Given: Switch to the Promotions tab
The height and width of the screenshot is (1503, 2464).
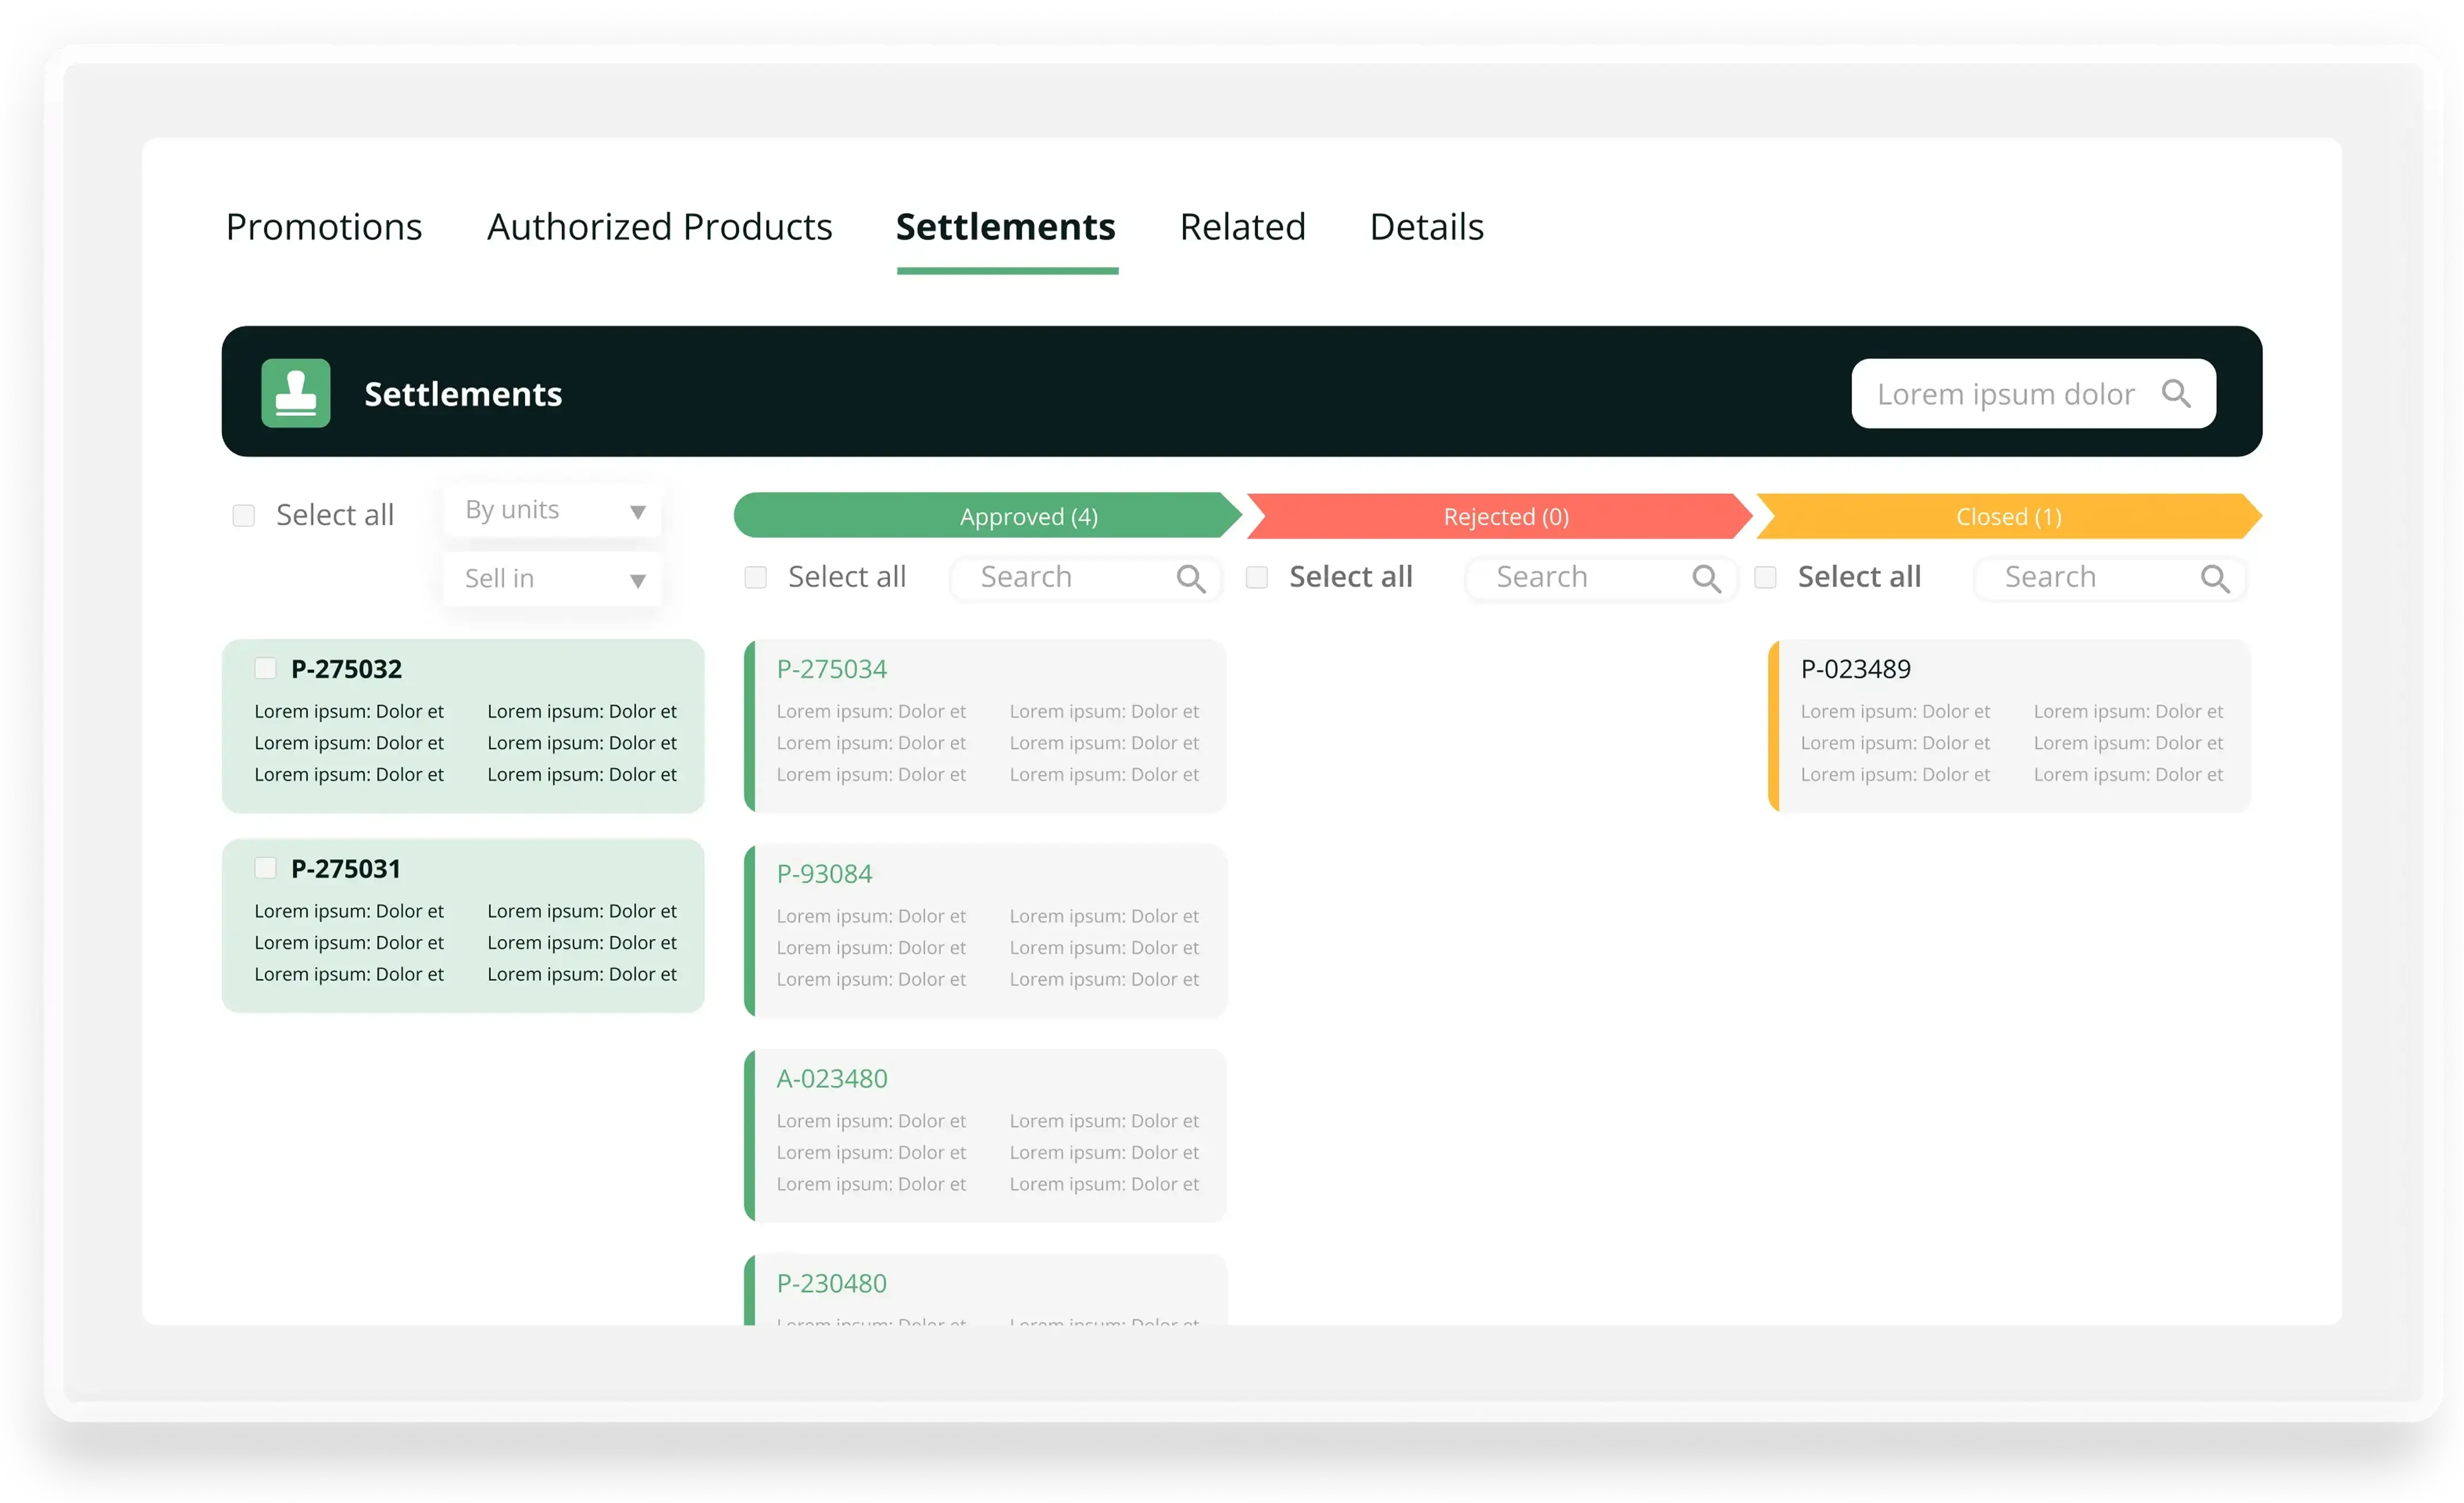Looking at the screenshot, I should coord(324,227).
